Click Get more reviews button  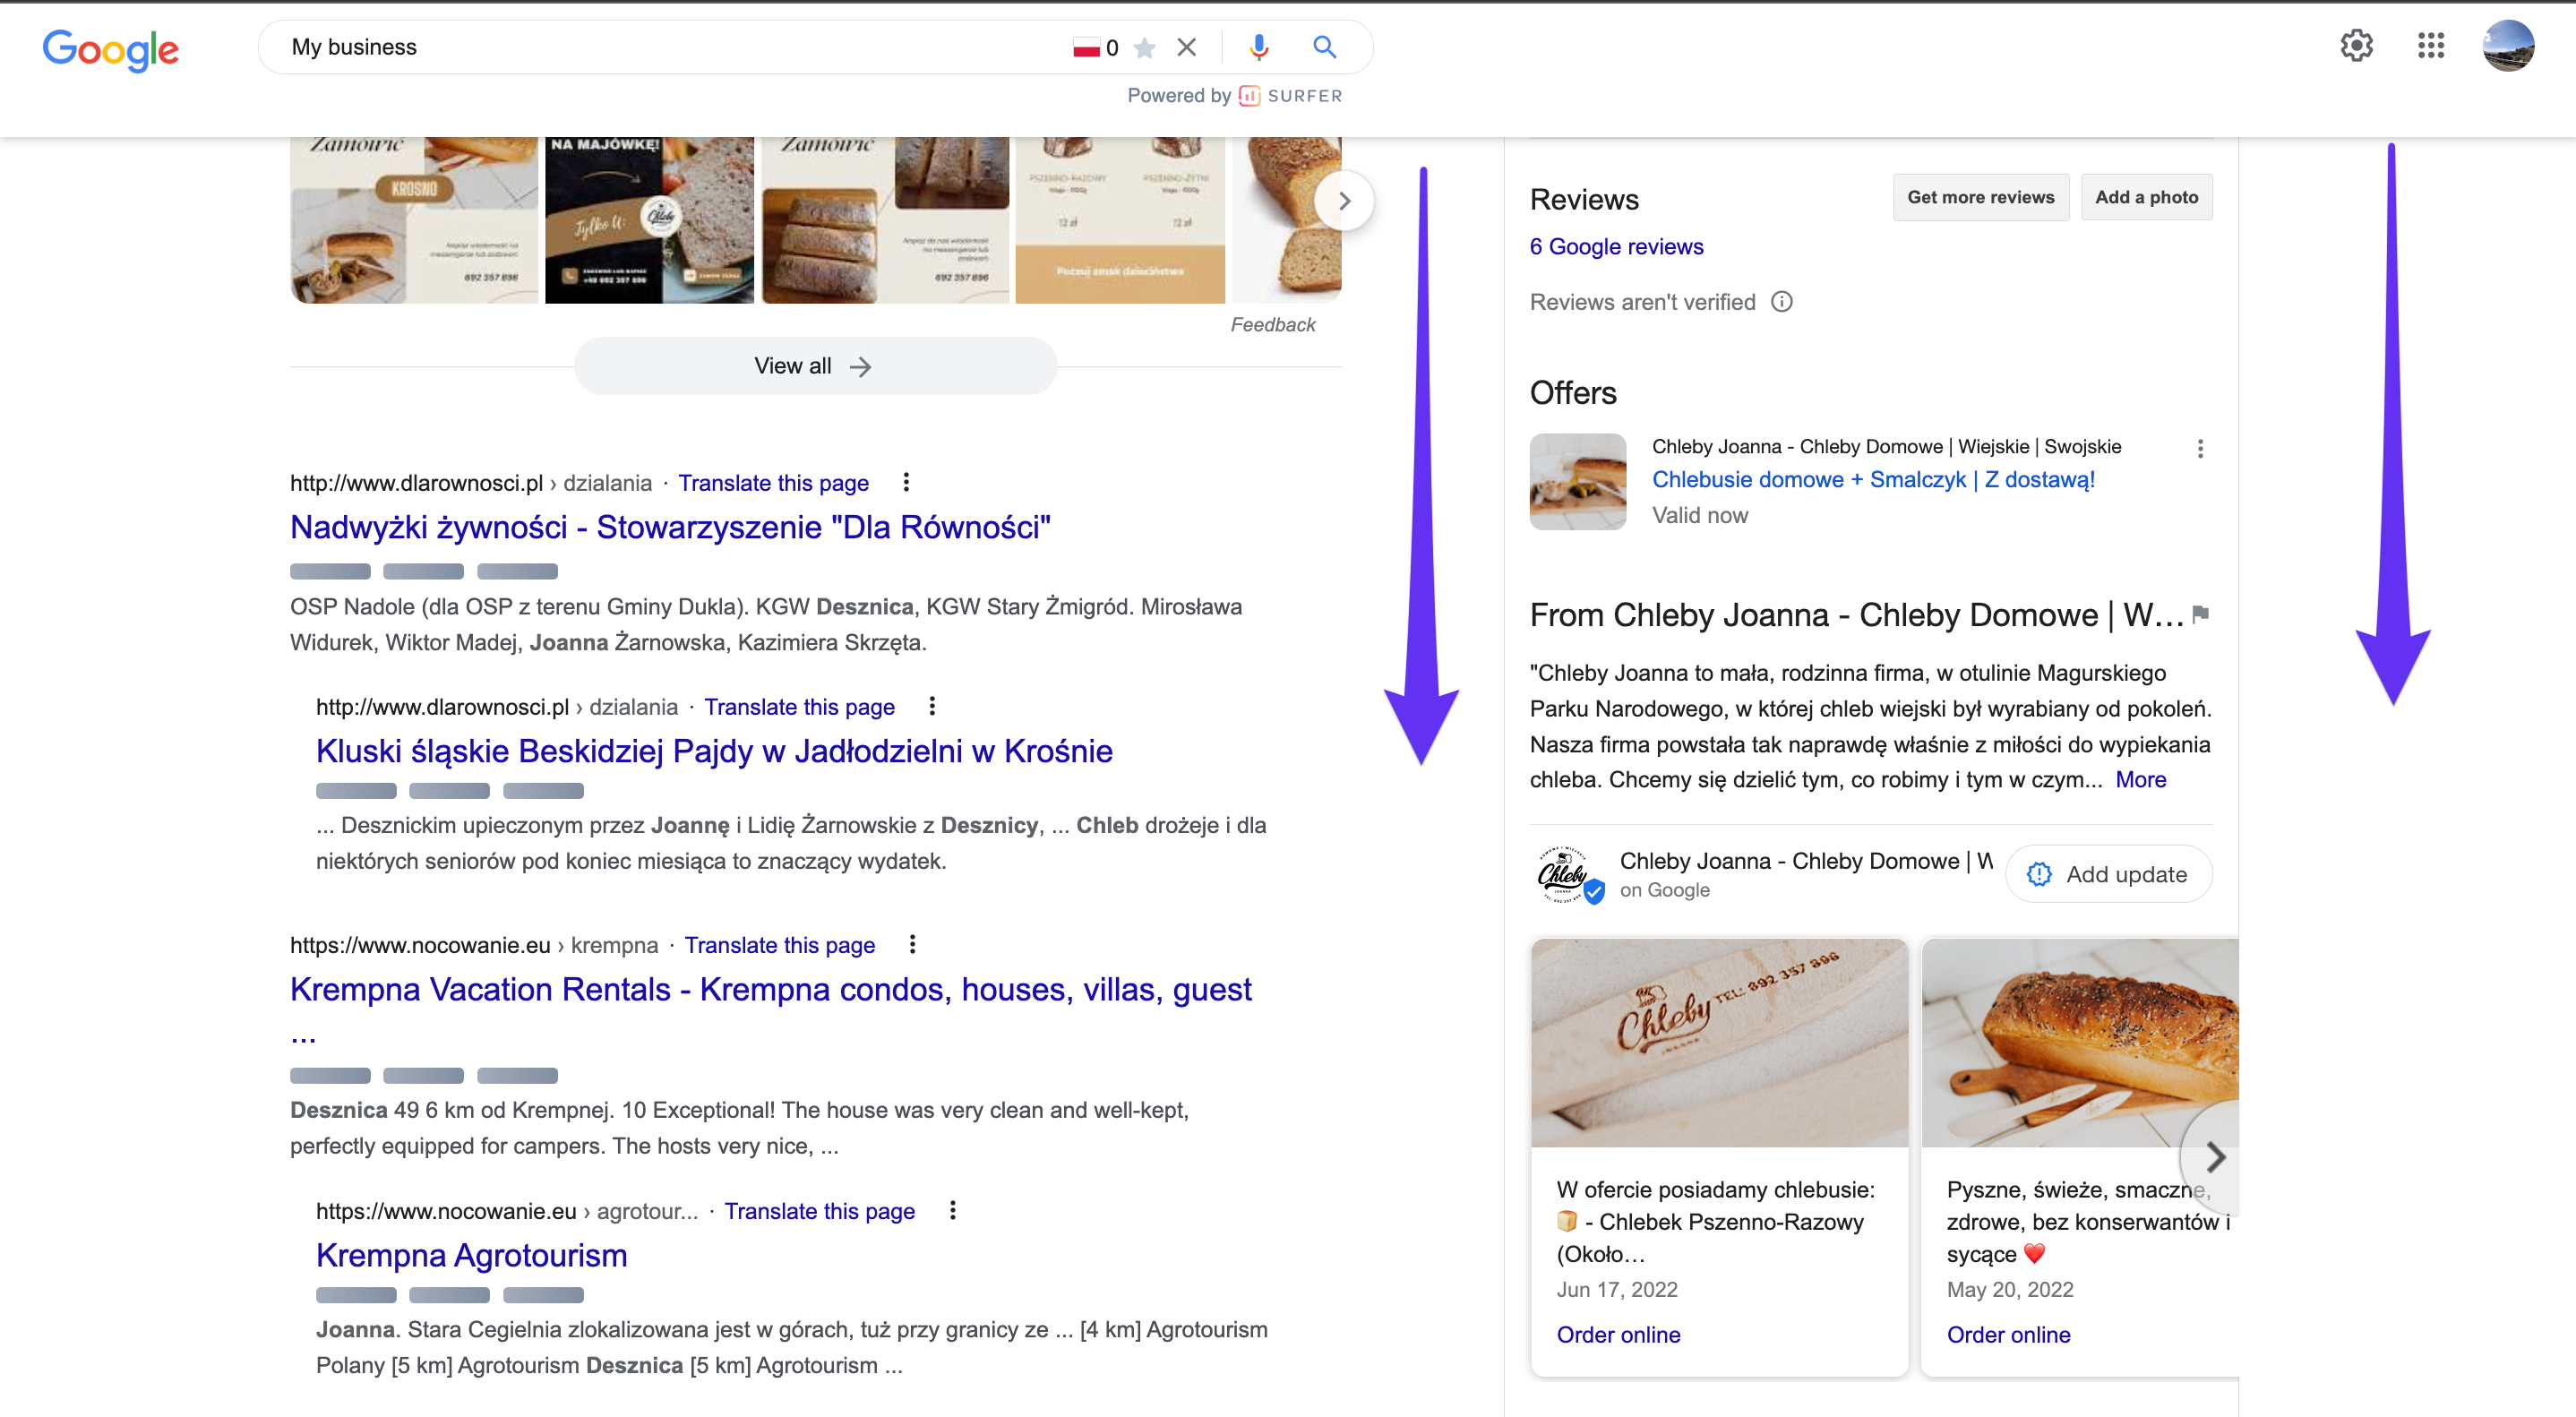1980,198
